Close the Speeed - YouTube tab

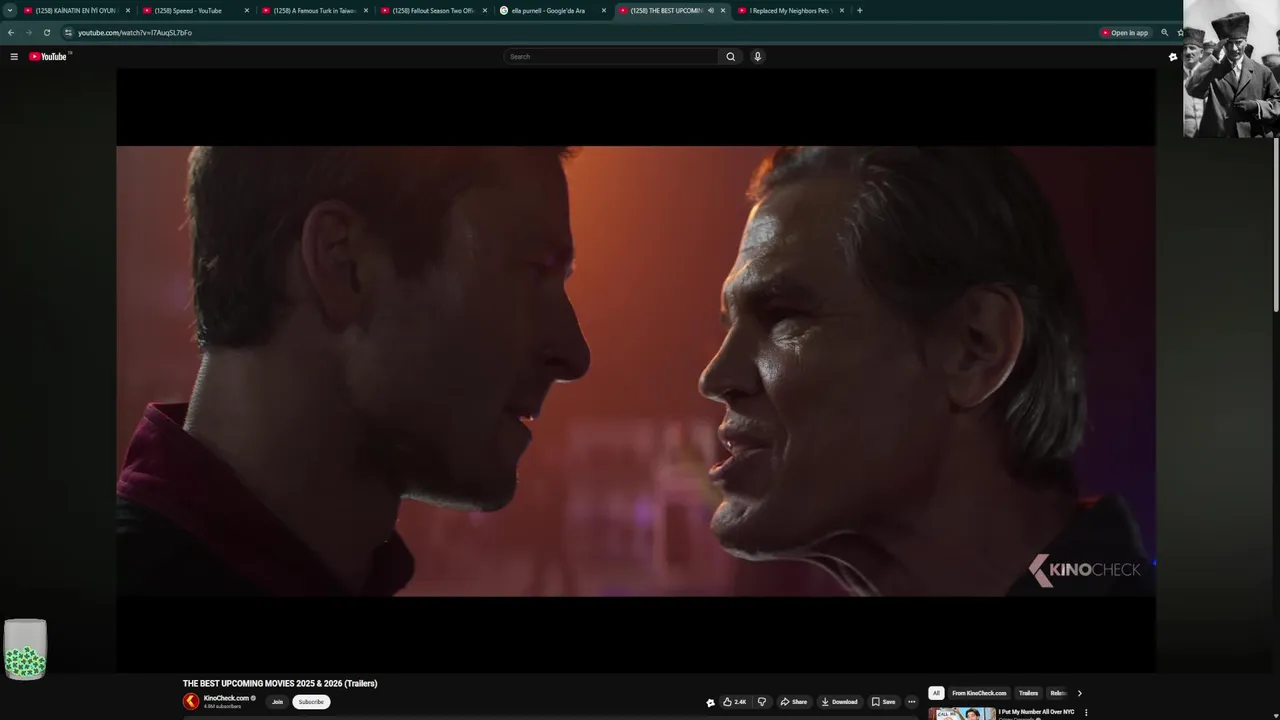pos(247,11)
